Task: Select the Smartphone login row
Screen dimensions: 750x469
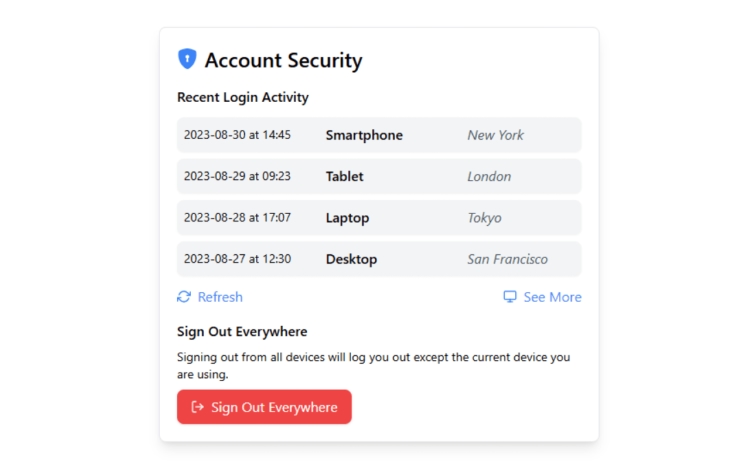Action: click(379, 135)
